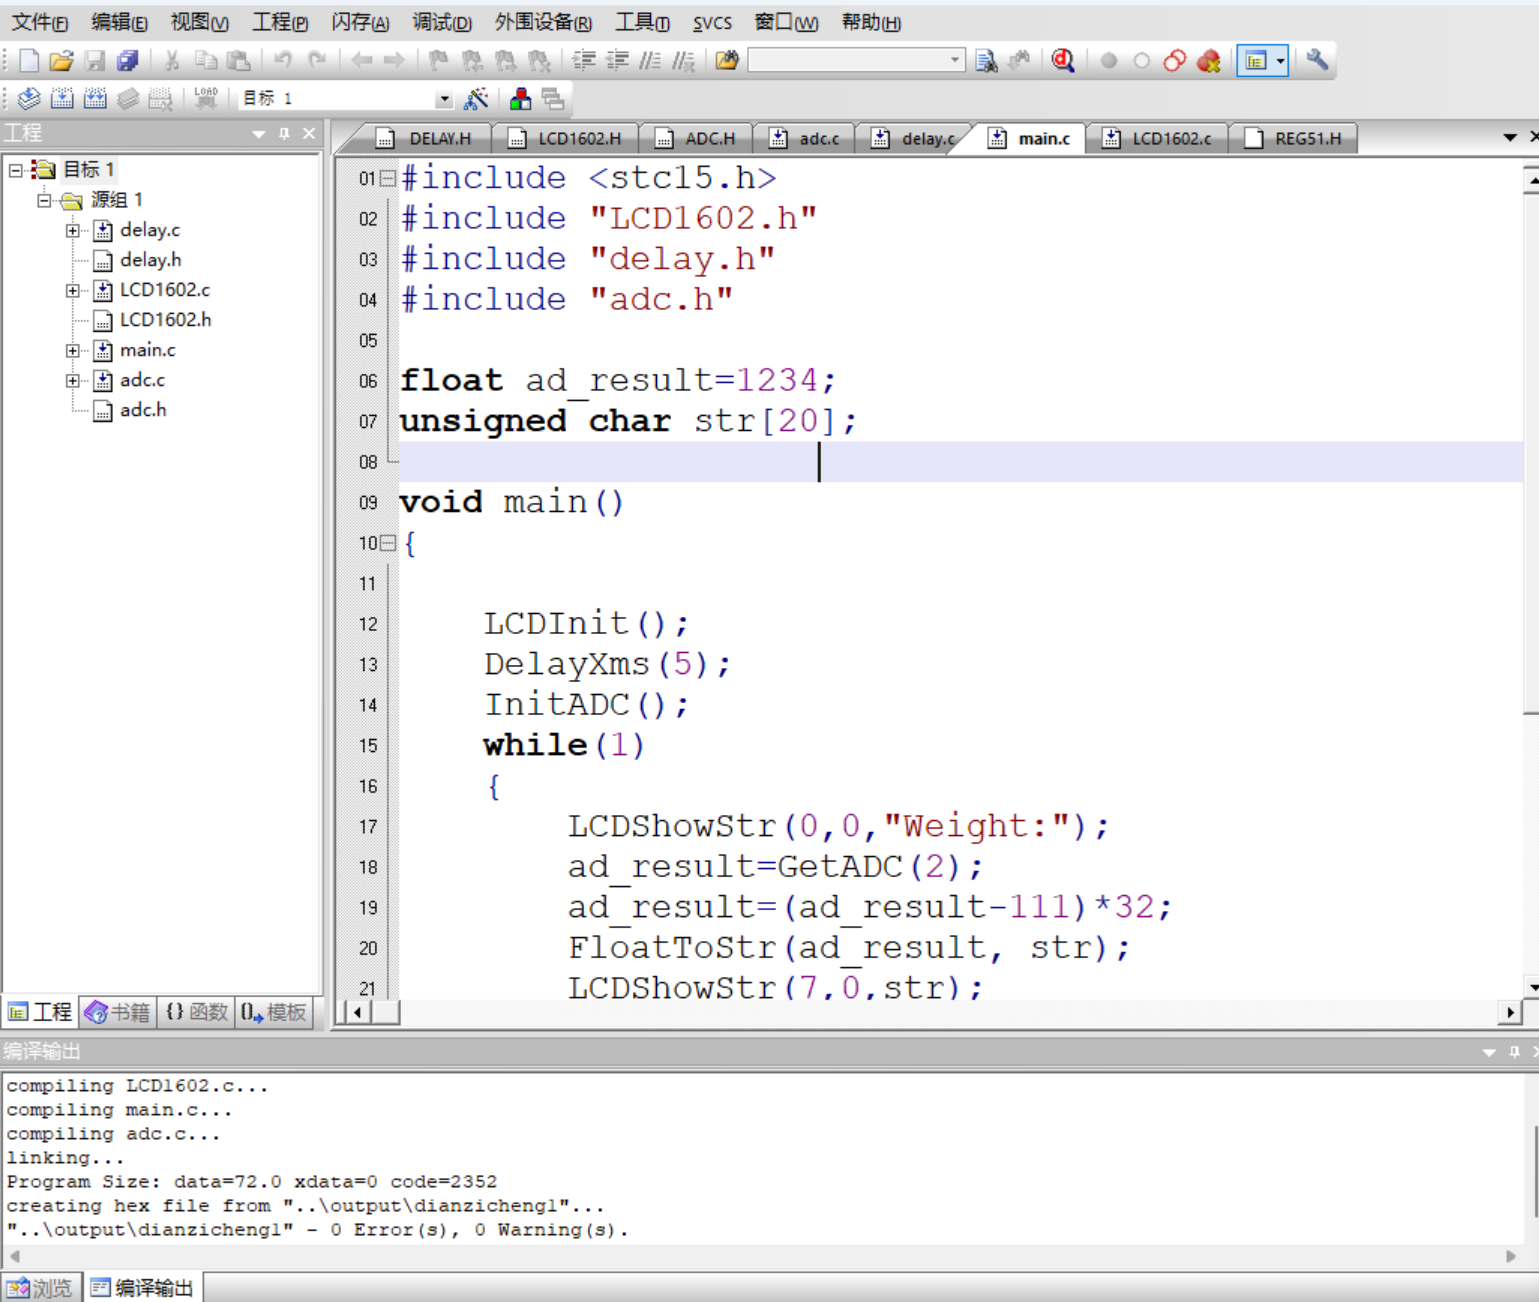Select adc.h in the project tree
This screenshot has width=1539, height=1302.
[143, 410]
